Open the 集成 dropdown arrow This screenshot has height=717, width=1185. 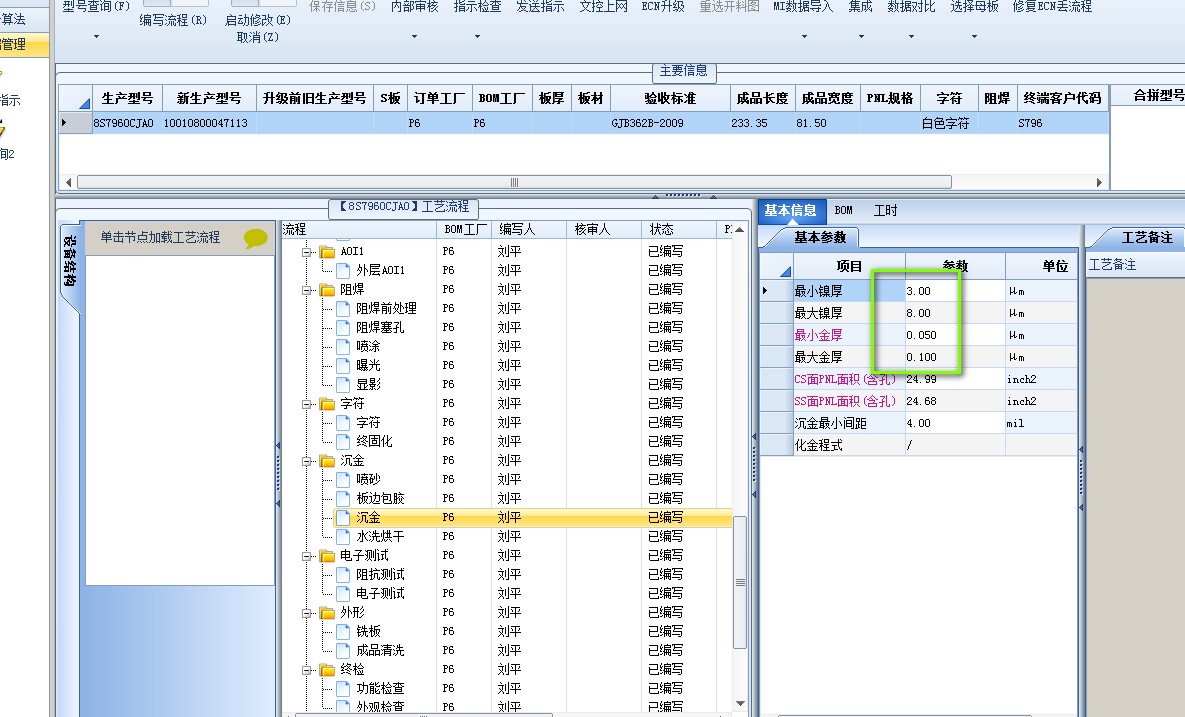coord(861,36)
